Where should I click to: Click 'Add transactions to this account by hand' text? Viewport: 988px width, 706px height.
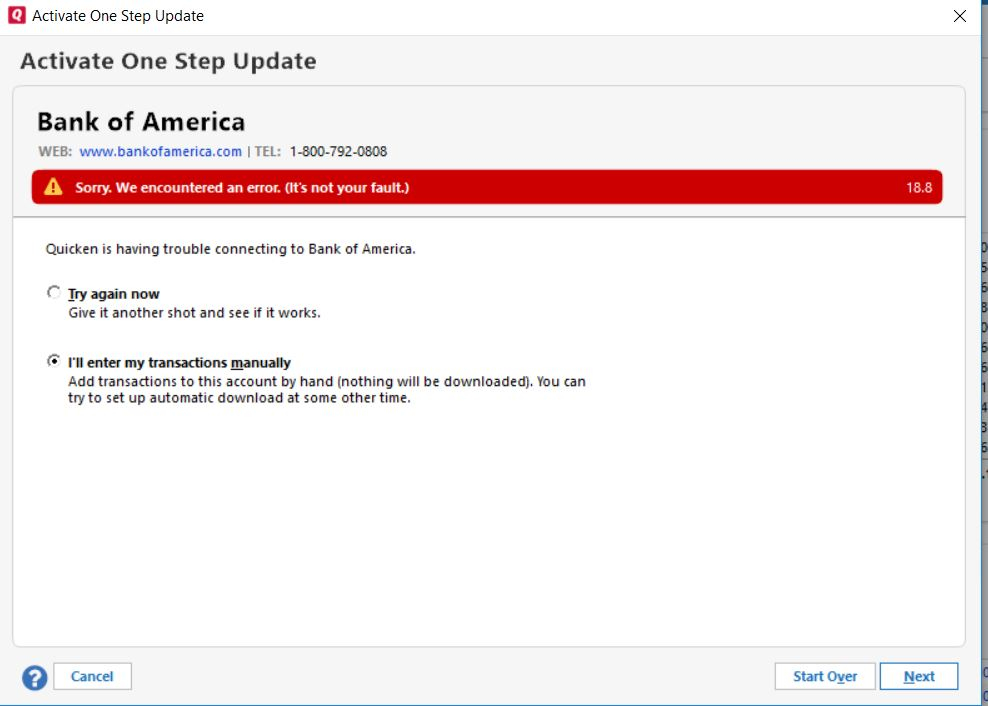tap(327, 390)
